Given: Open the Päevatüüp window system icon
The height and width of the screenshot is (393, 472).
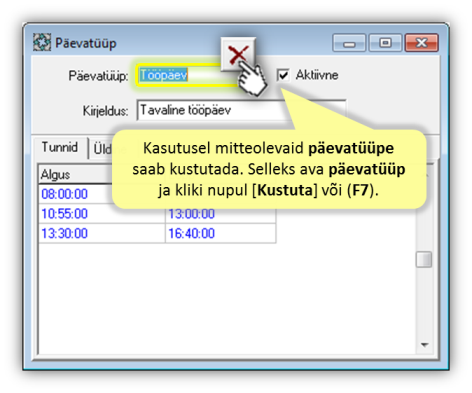Looking at the screenshot, I should tap(42, 42).
